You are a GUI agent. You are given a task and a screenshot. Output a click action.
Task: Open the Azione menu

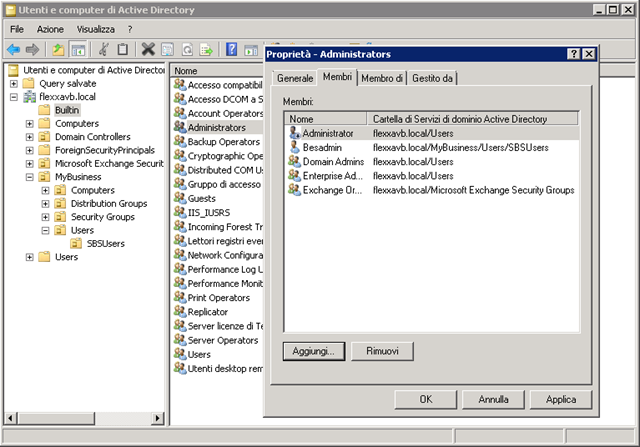coord(50,29)
